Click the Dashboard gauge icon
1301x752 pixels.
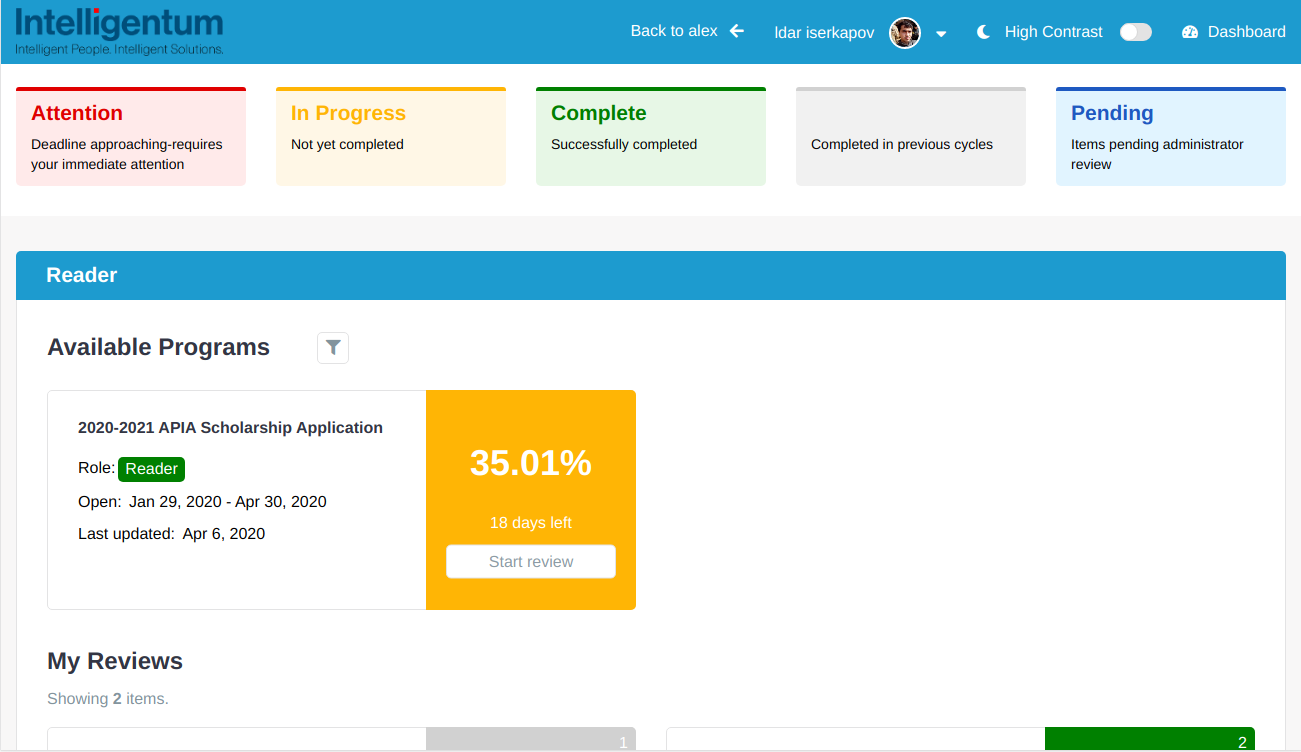pyautogui.click(x=1190, y=32)
